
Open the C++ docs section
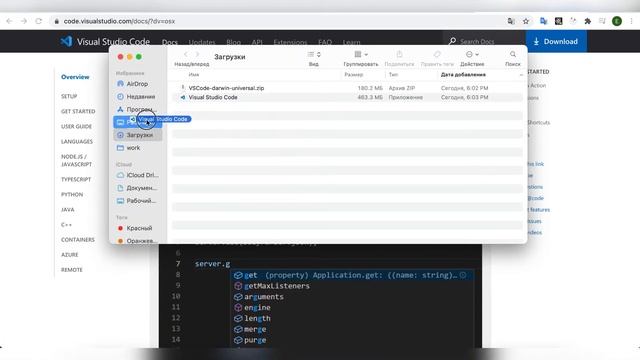66,225
